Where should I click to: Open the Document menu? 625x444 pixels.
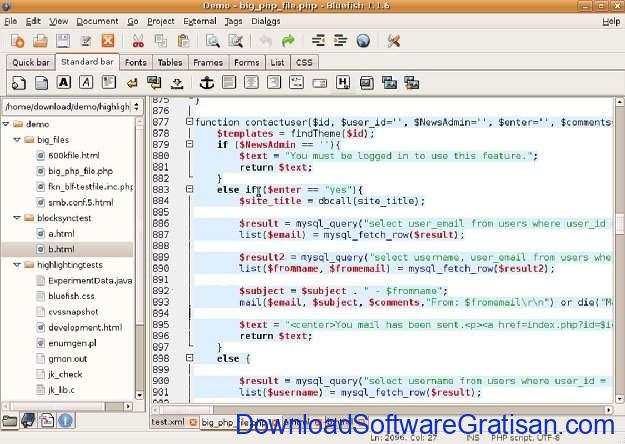coord(97,21)
